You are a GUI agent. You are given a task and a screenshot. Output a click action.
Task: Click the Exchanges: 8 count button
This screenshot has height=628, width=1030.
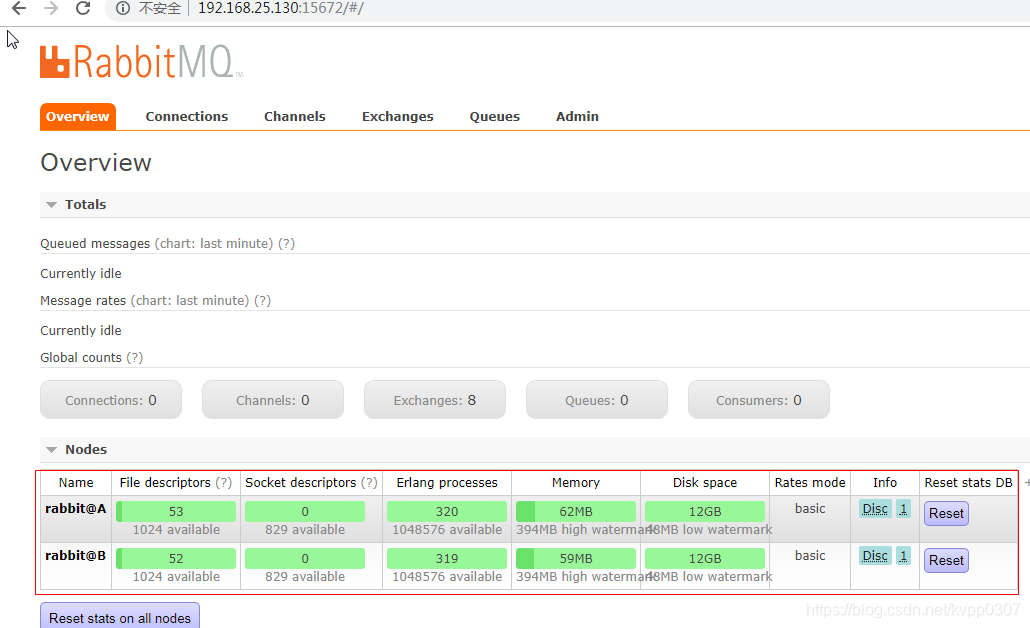point(435,399)
